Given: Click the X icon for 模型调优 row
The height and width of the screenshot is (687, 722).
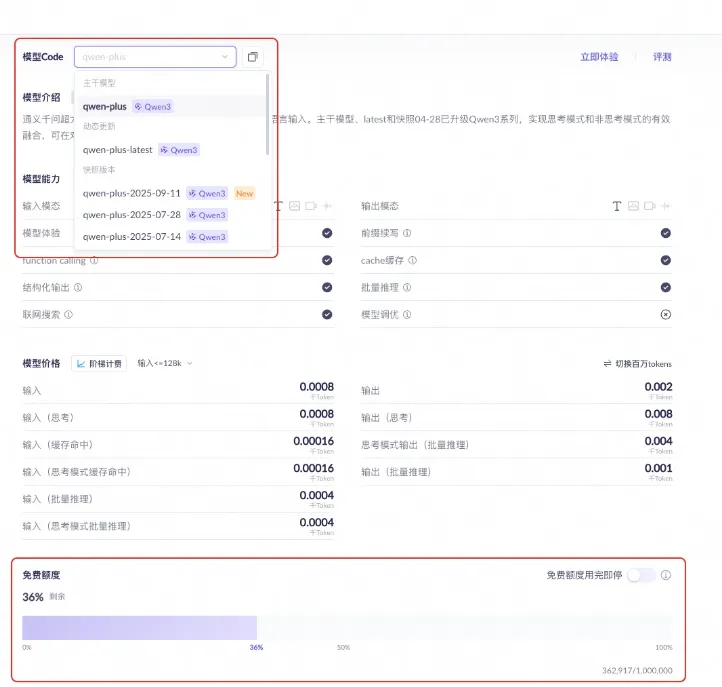Looking at the screenshot, I should pos(666,314).
